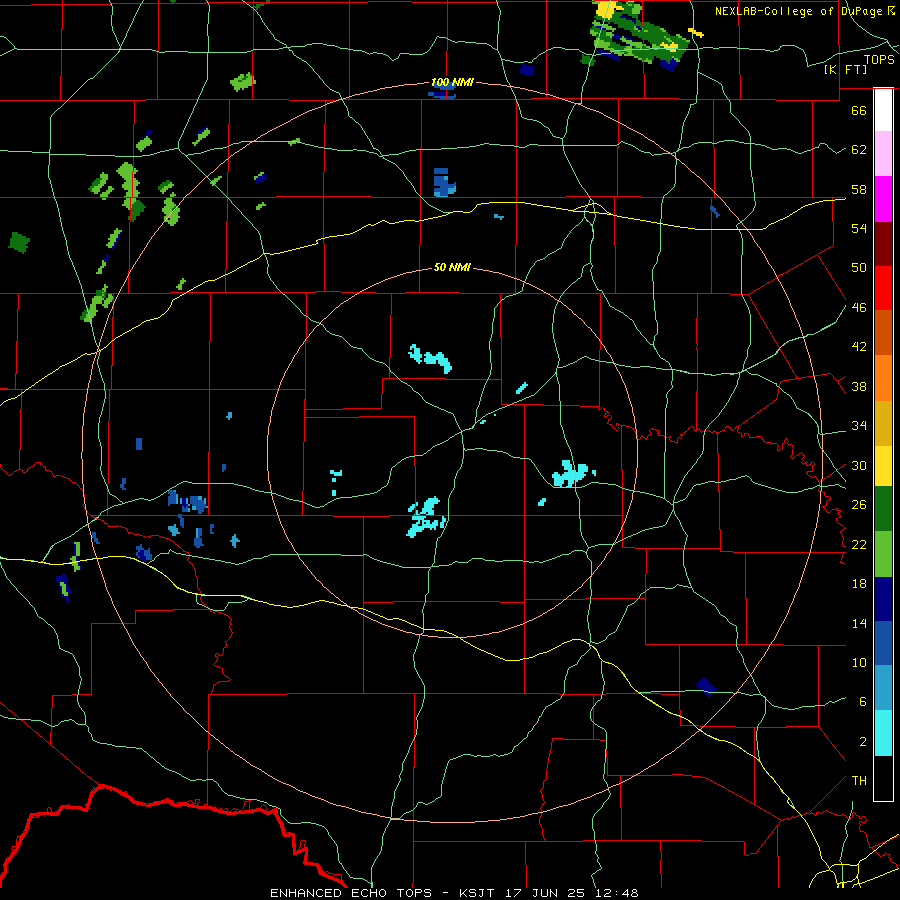This screenshot has width=900, height=900.
Task: Click the dark green legend swatch
Action: click(x=883, y=509)
